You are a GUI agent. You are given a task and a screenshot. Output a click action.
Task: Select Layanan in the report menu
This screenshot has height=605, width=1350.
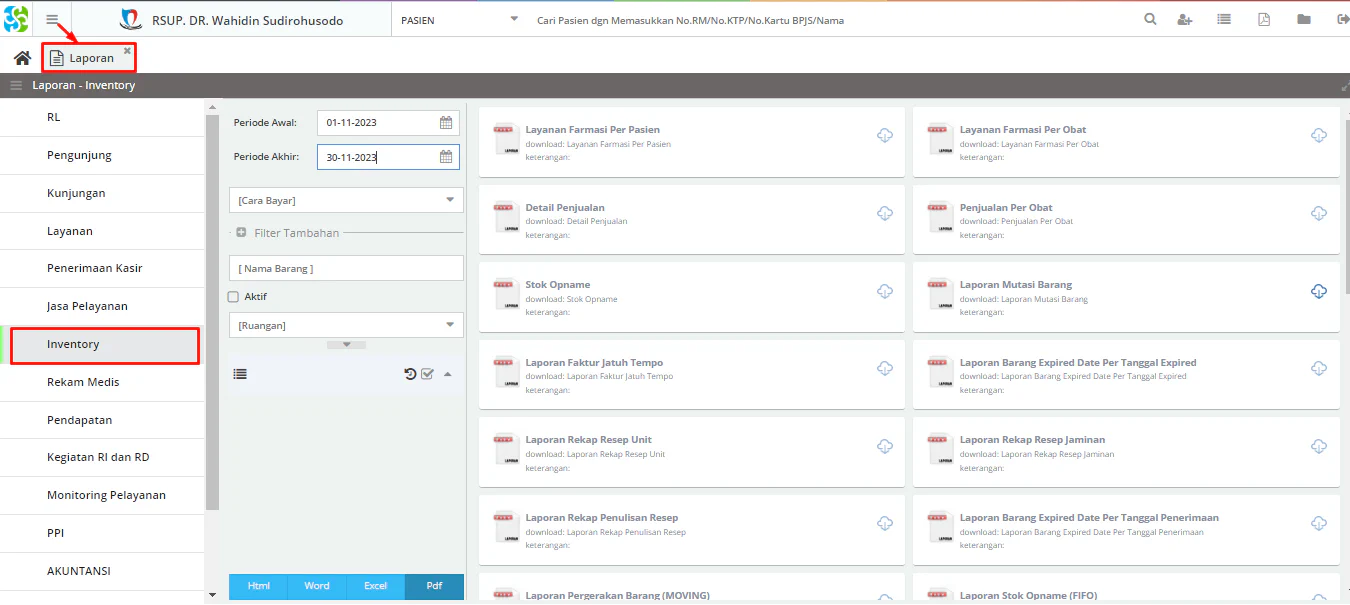(102, 231)
